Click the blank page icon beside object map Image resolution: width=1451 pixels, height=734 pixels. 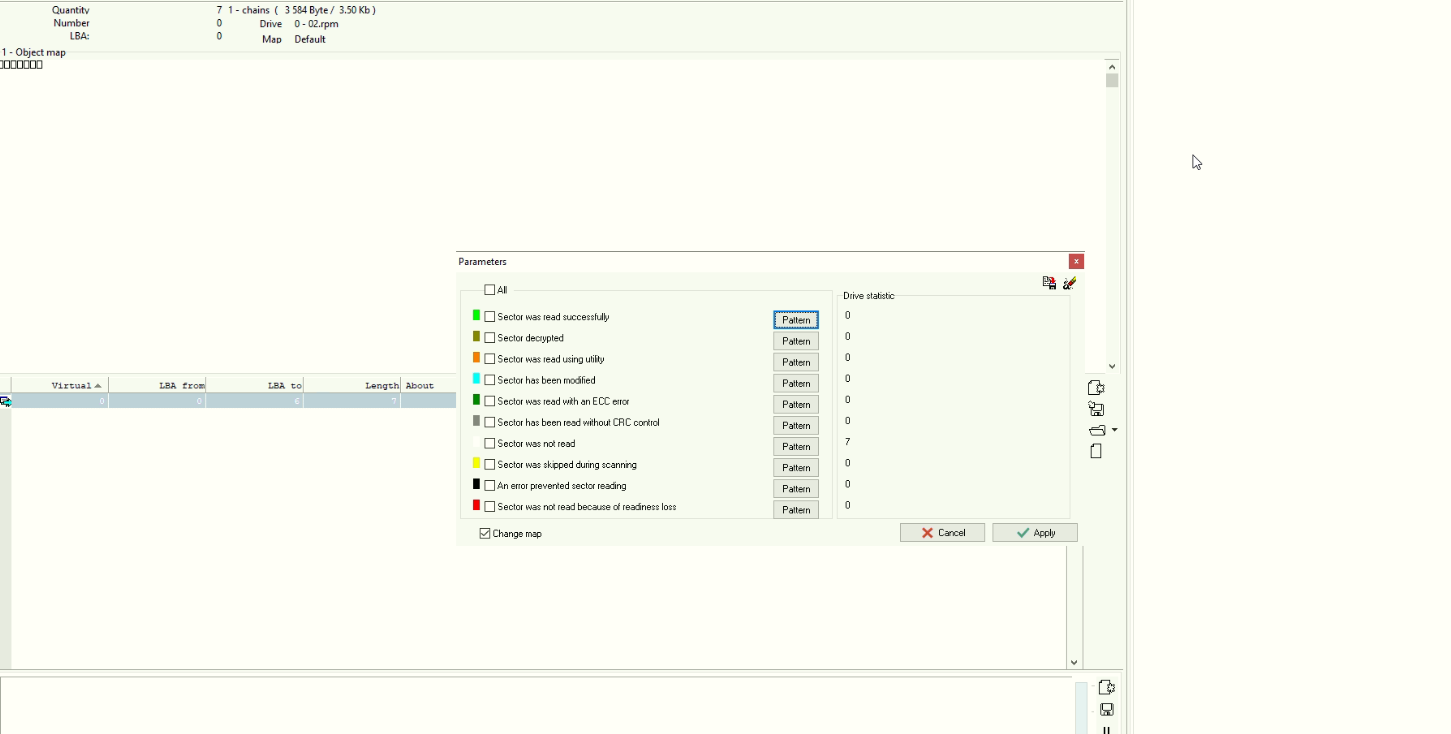click(x=1096, y=451)
